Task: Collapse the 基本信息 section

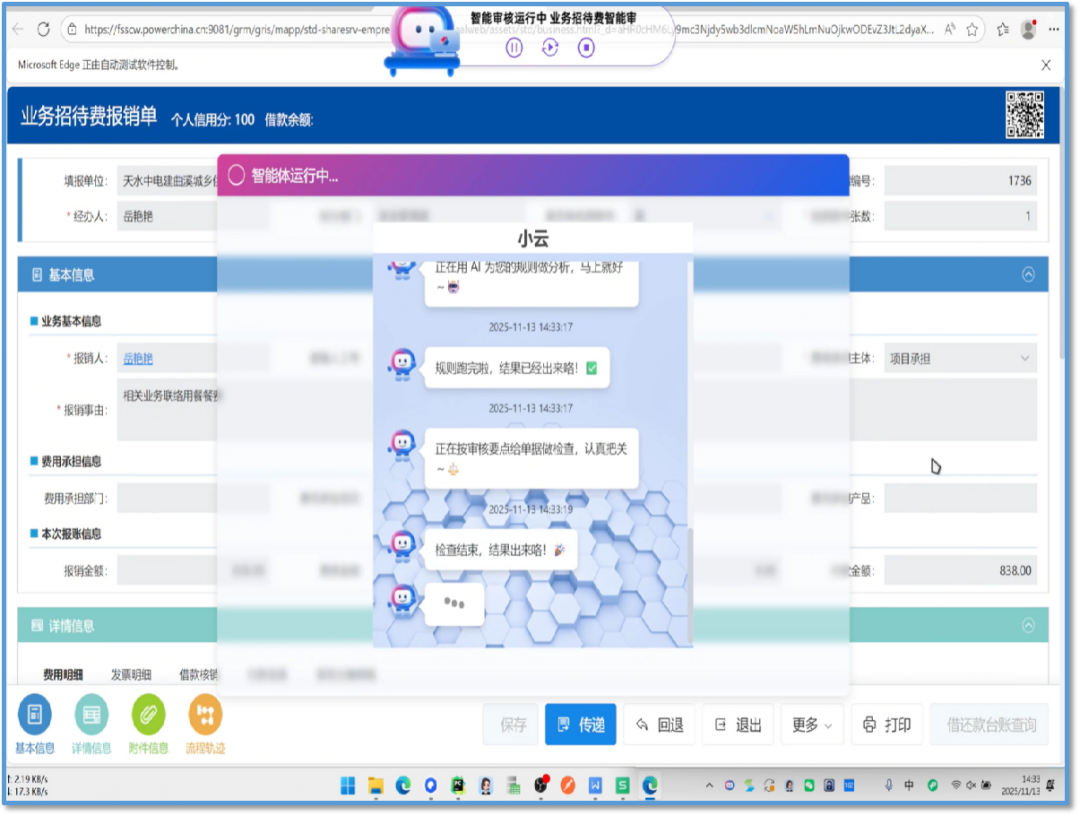Action: point(1028,275)
